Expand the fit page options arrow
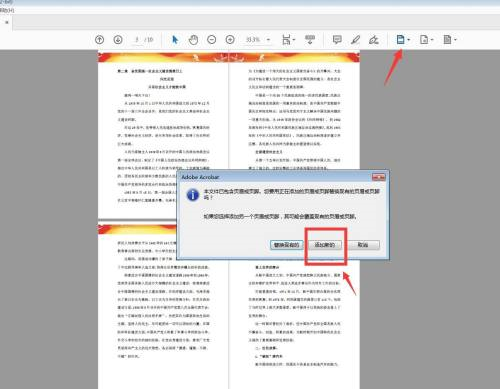500x389 pixels. point(294,40)
